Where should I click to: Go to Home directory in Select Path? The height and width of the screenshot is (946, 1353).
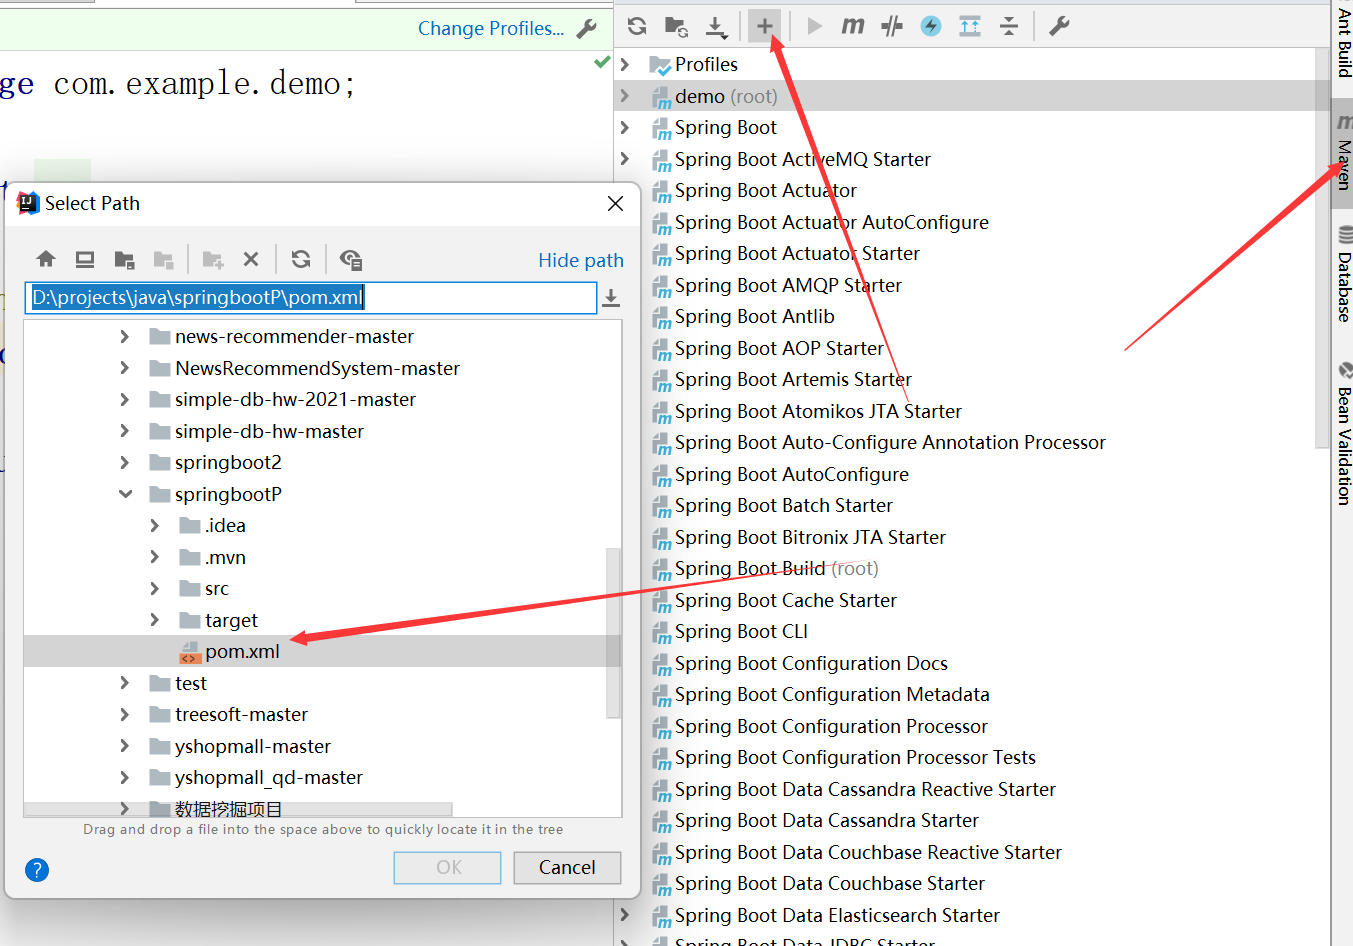pyautogui.click(x=46, y=259)
